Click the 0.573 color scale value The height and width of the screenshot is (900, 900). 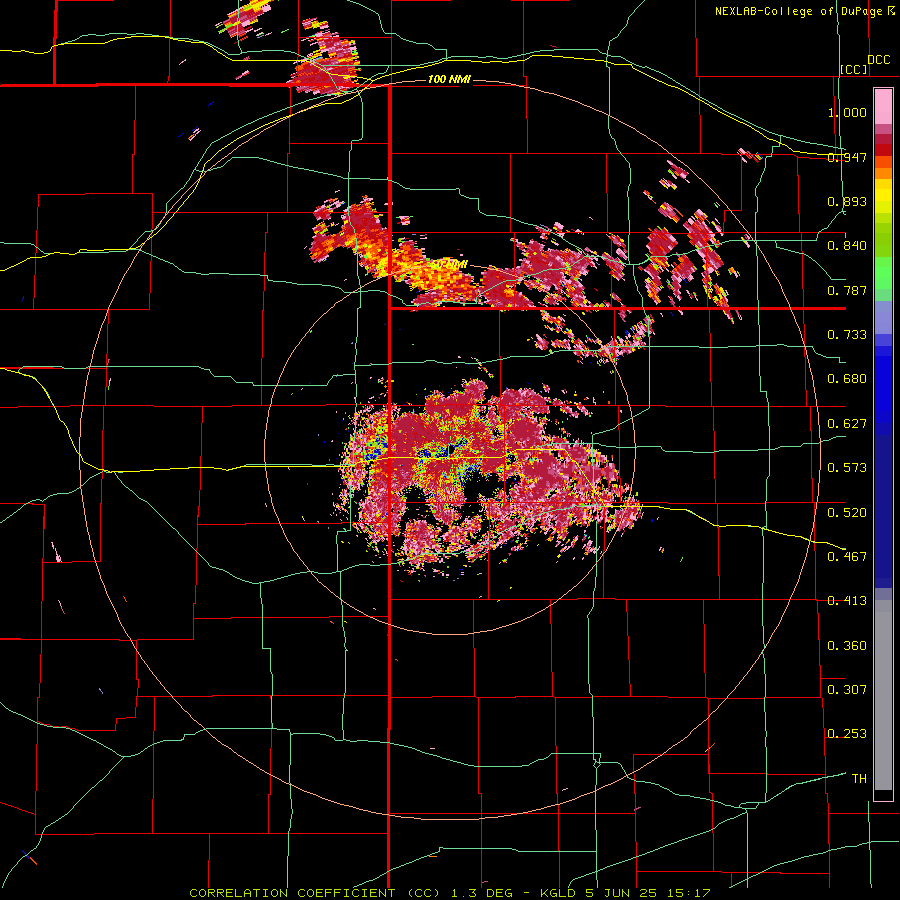[x=847, y=468]
